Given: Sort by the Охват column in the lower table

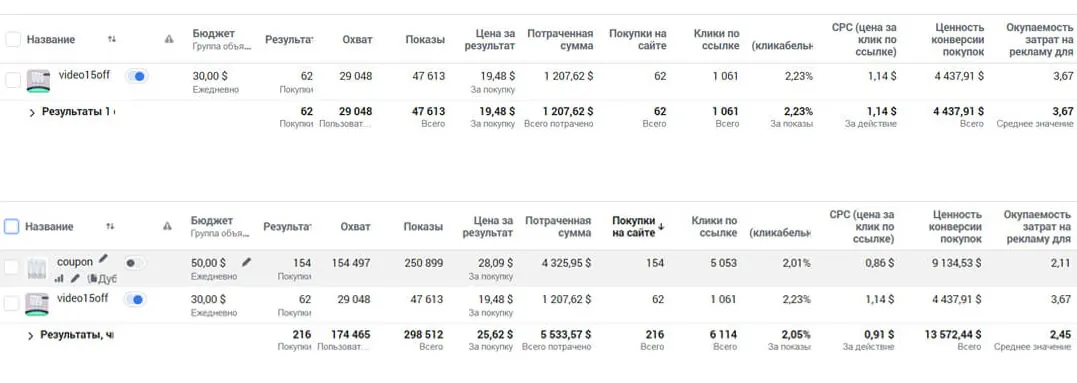Looking at the screenshot, I should (355, 227).
